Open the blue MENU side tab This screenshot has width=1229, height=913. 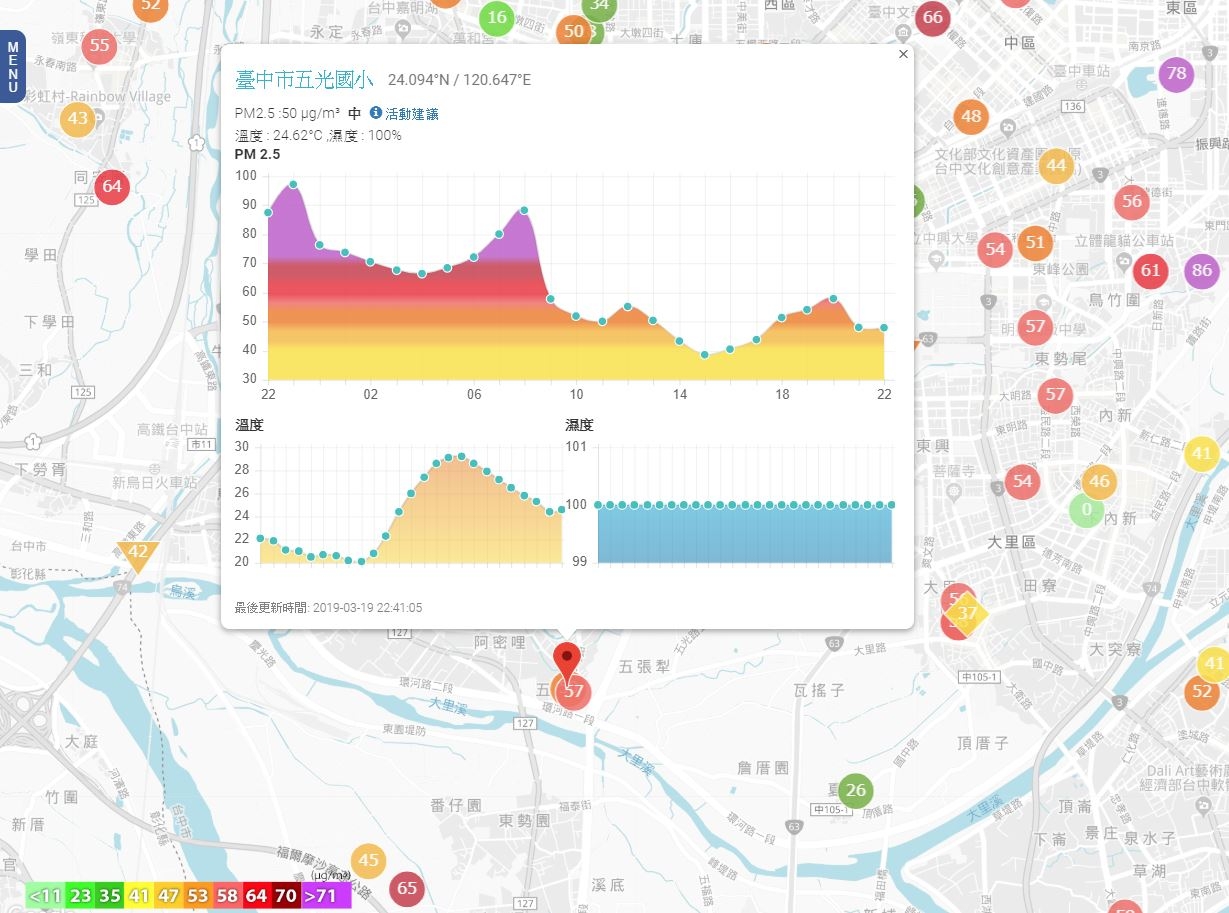pyautogui.click(x=14, y=66)
